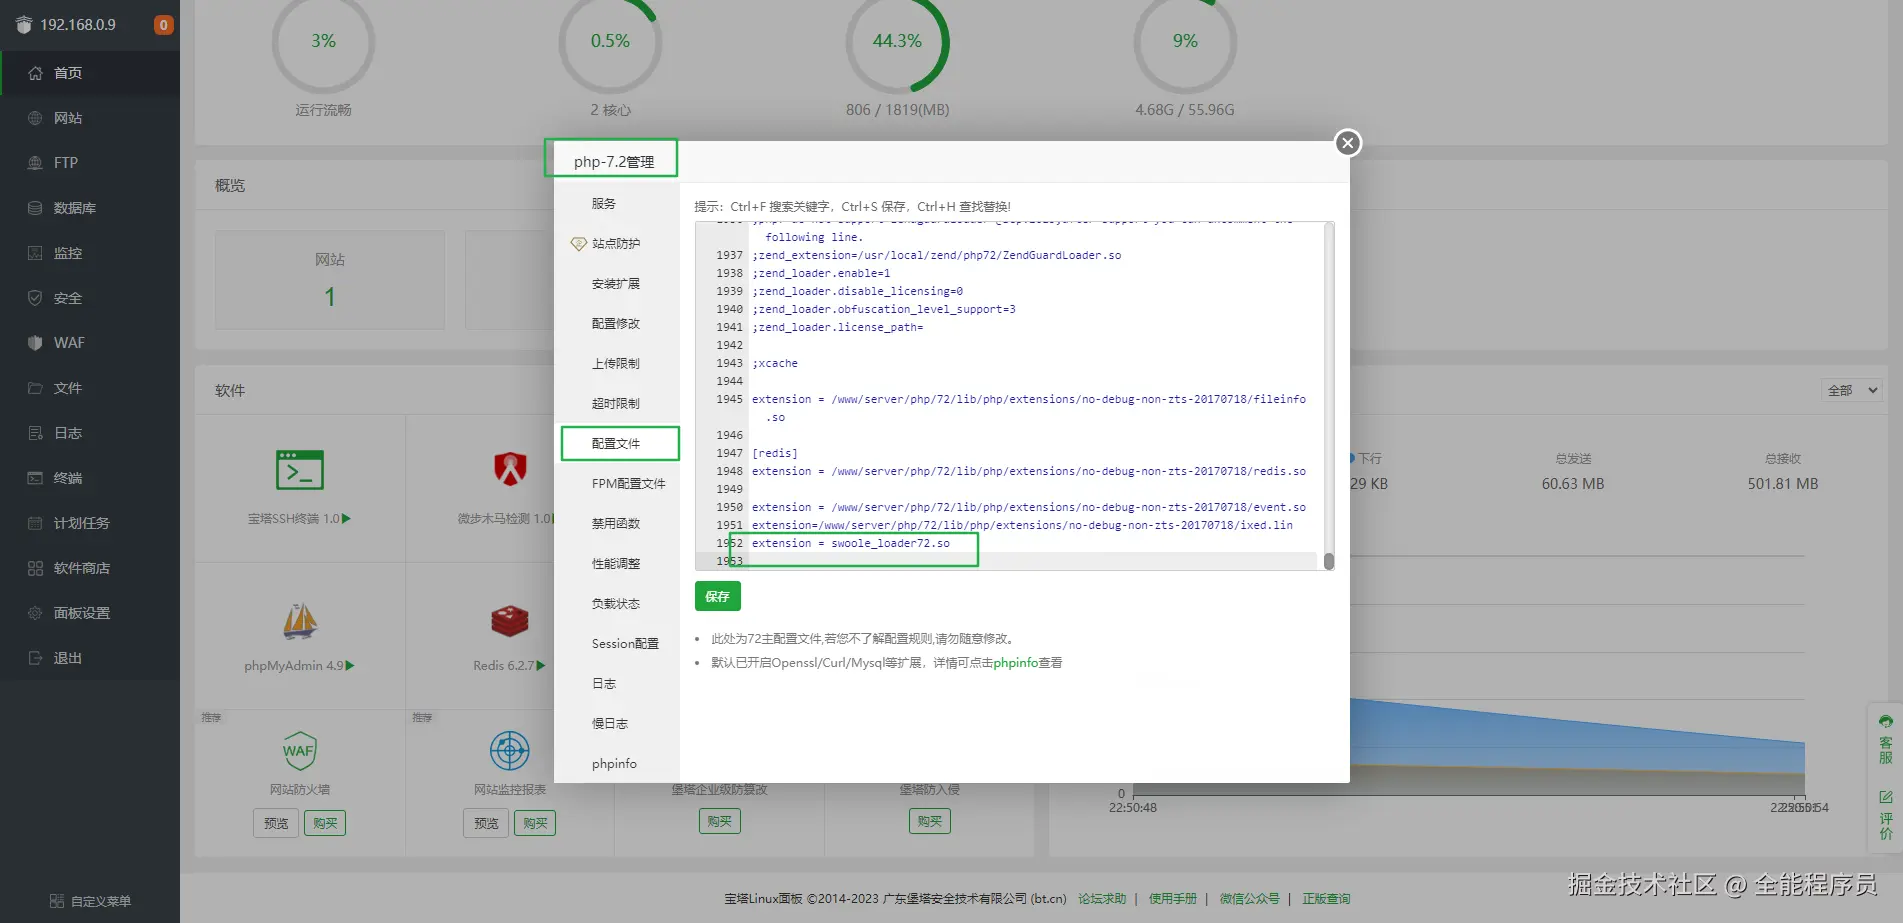Select the 配置修改 tab

617,324
